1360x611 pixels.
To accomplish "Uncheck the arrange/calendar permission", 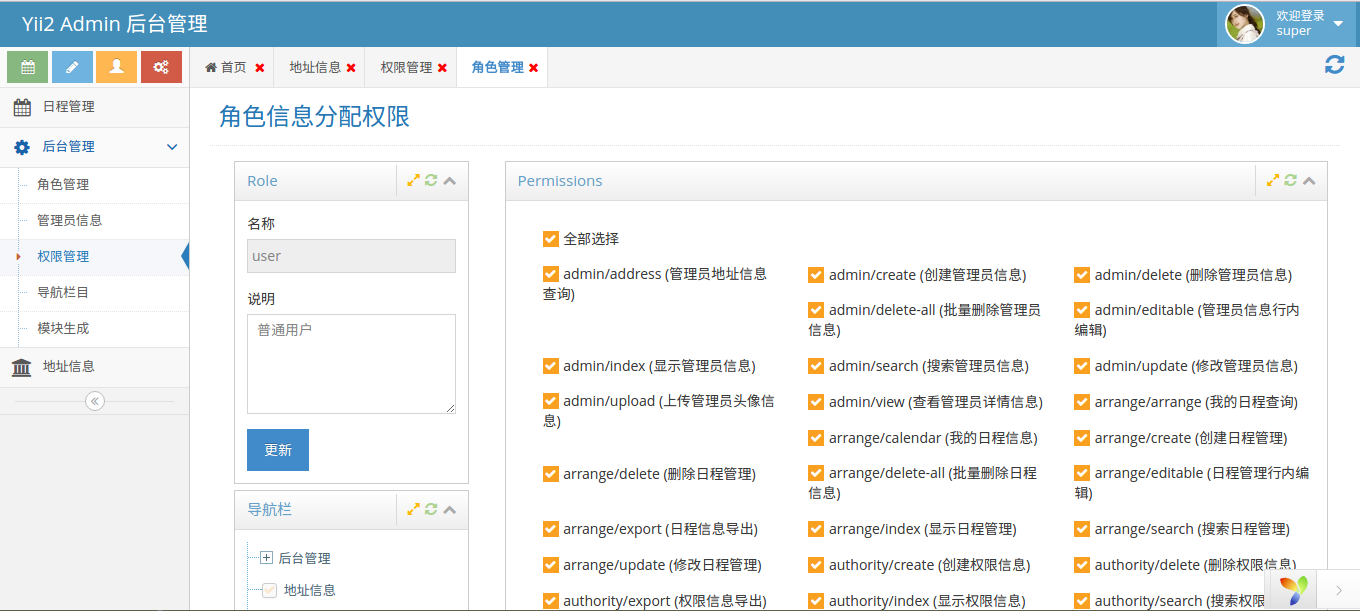I will pos(816,438).
